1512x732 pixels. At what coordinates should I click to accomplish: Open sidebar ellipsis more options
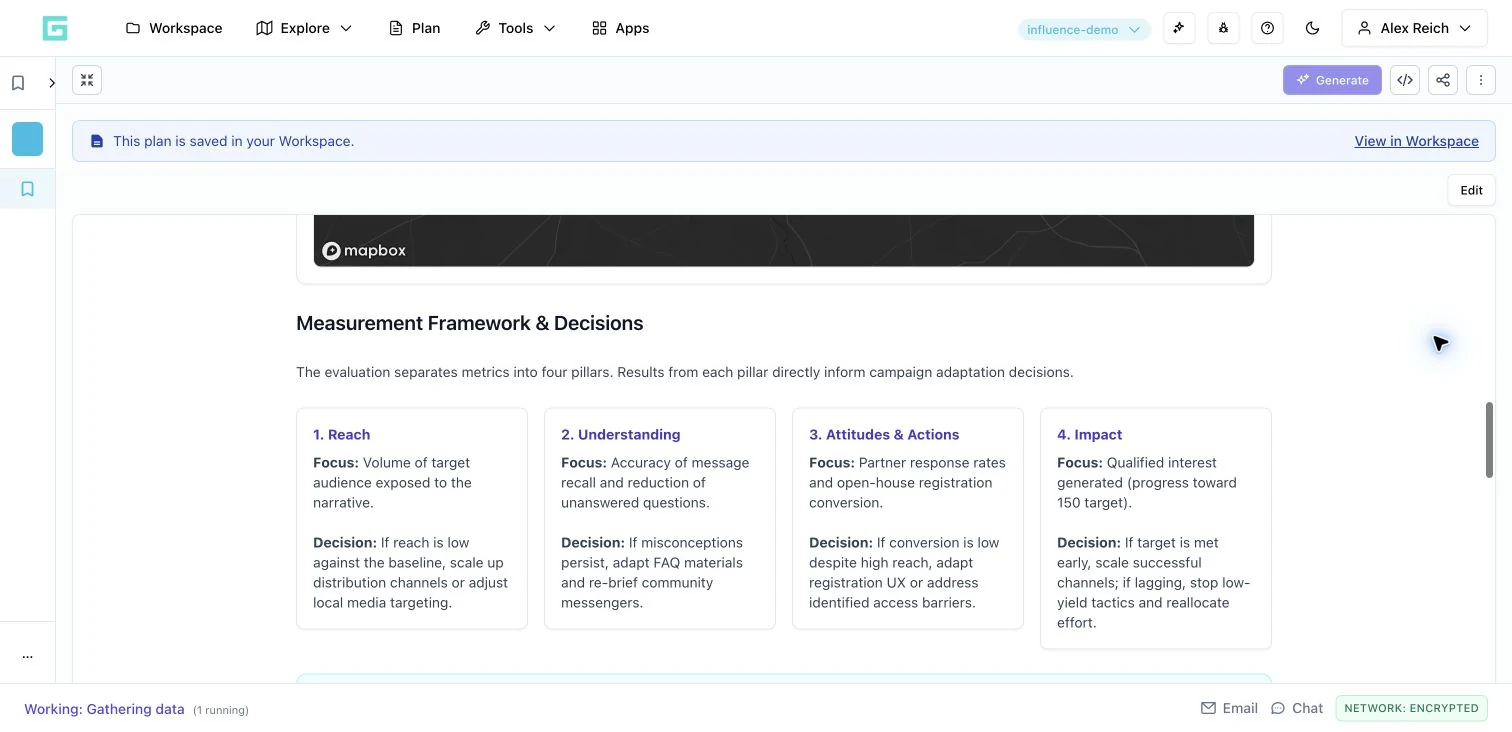pyautogui.click(x=27, y=656)
